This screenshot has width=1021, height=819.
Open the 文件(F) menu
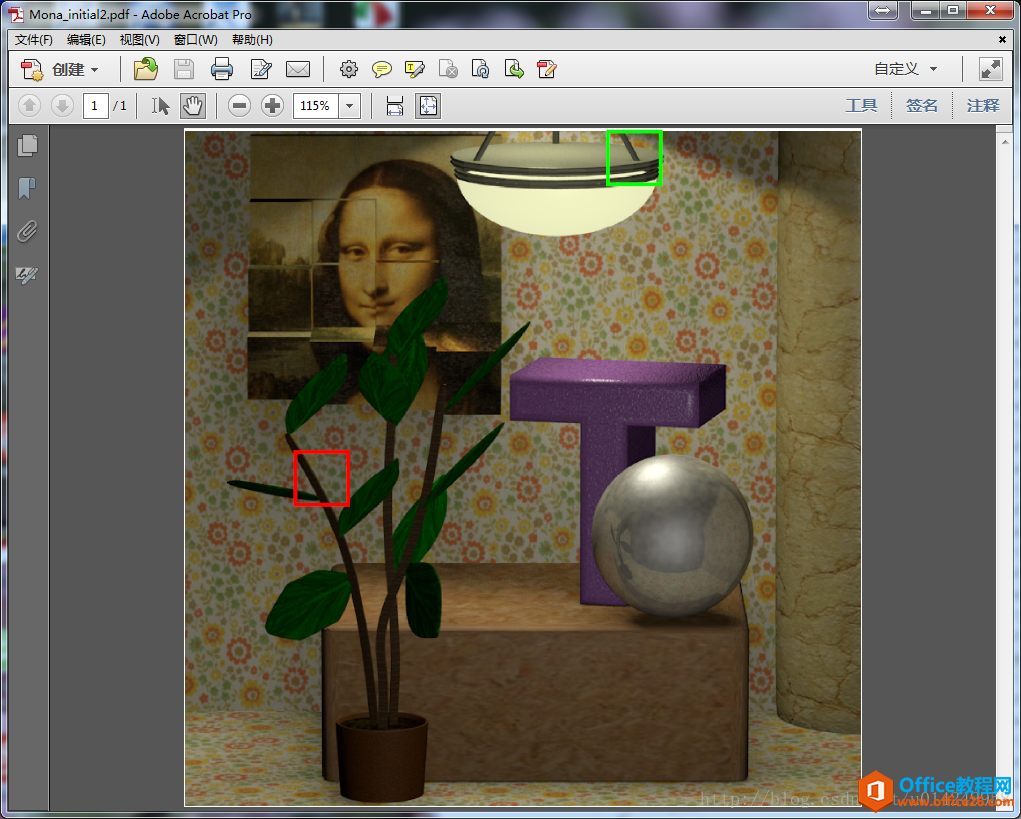coord(33,40)
